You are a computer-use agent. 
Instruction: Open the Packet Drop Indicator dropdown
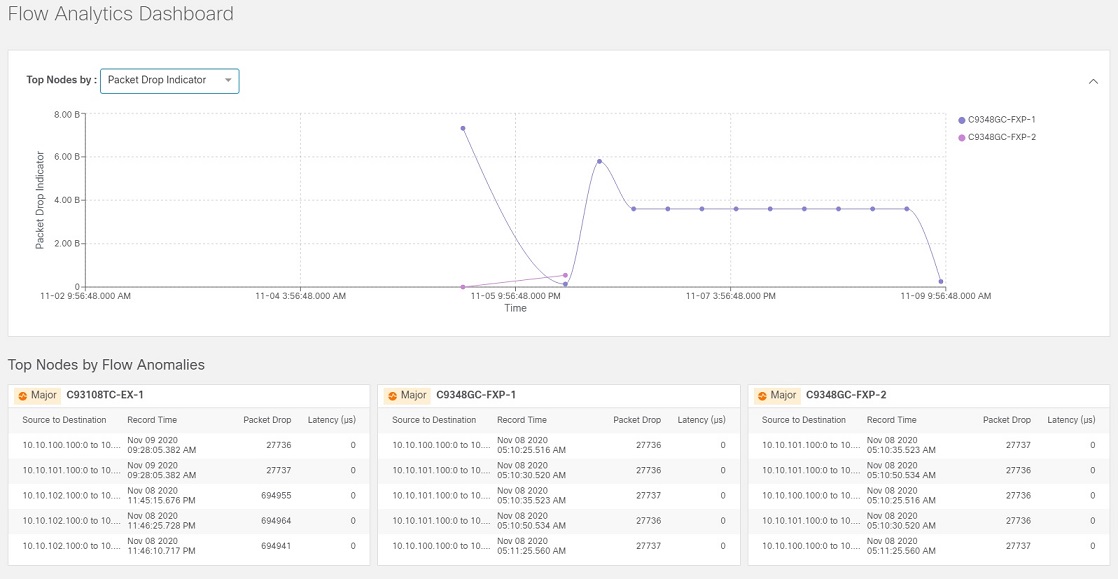click(170, 81)
